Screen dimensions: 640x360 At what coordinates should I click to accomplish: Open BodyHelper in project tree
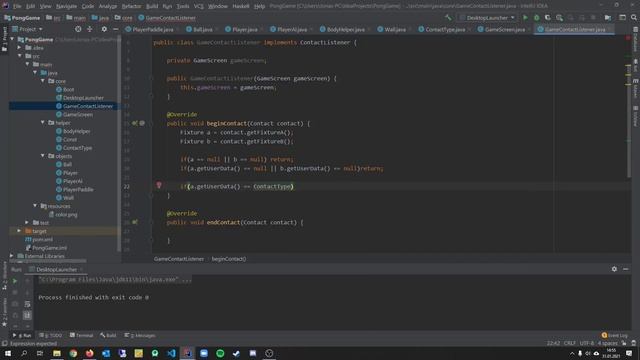click(76, 131)
